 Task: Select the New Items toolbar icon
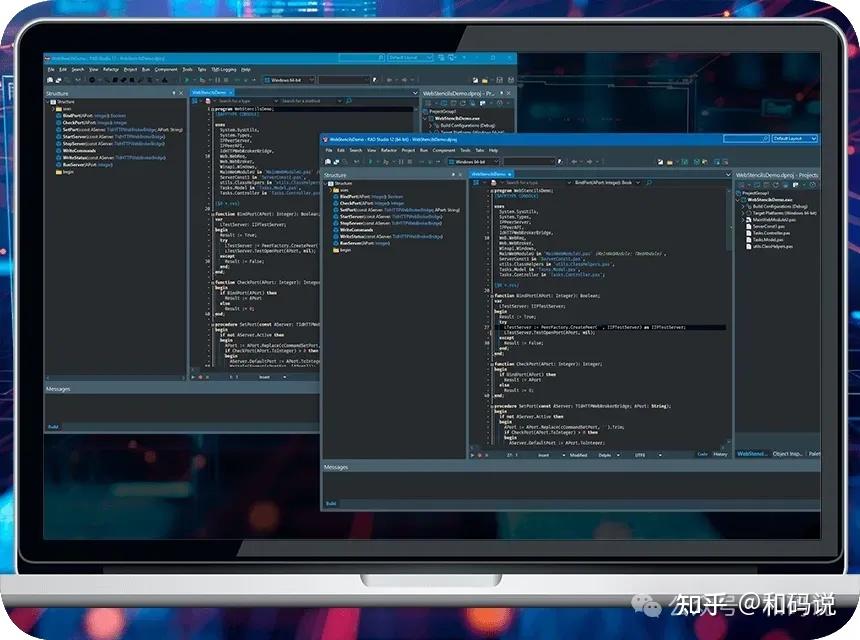(x=328, y=161)
